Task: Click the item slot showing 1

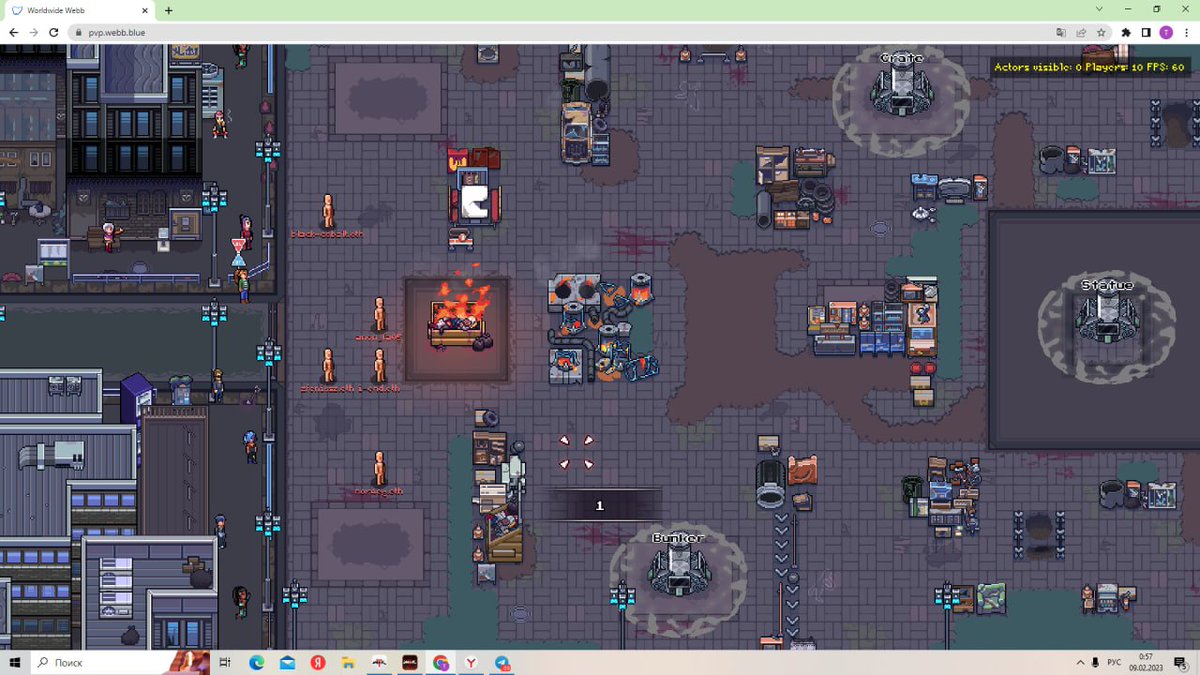Action: coord(600,506)
